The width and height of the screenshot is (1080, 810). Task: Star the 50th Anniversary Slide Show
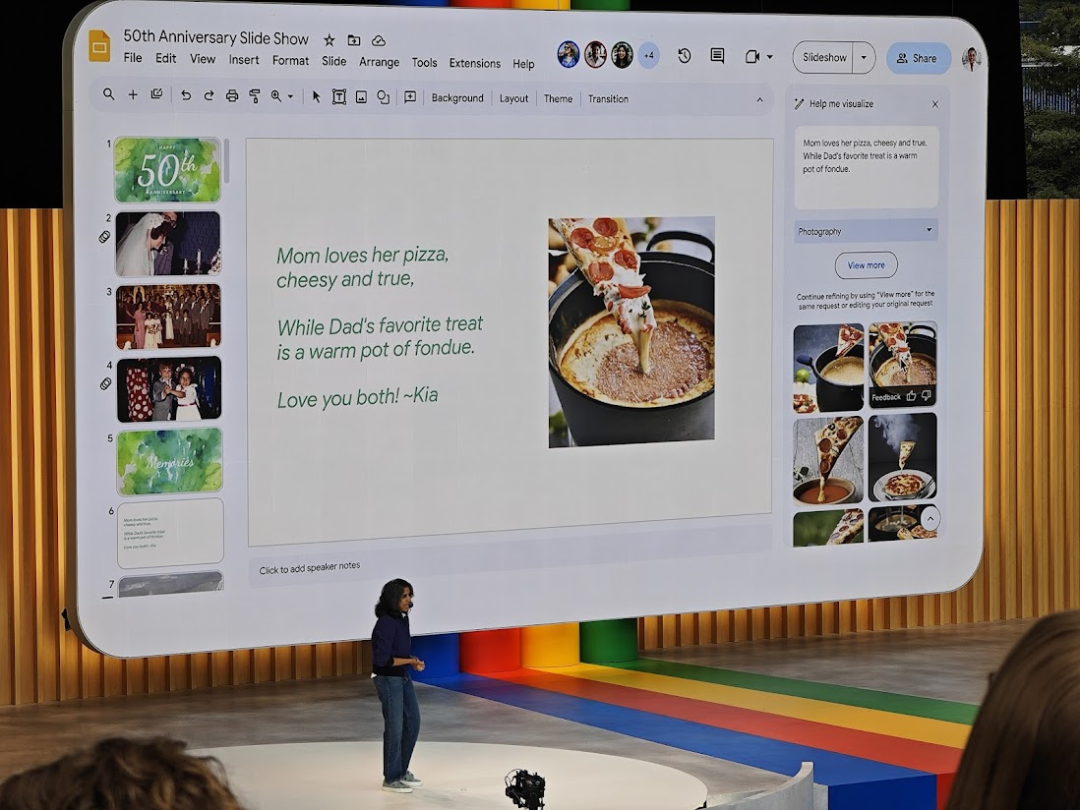click(329, 40)
